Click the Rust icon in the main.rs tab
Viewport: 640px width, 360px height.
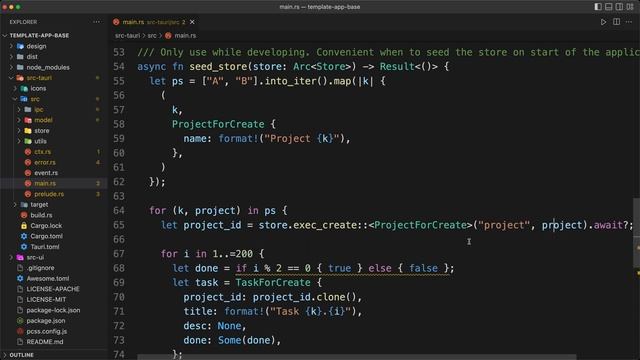pyautogui.click(x=116, y=22)
